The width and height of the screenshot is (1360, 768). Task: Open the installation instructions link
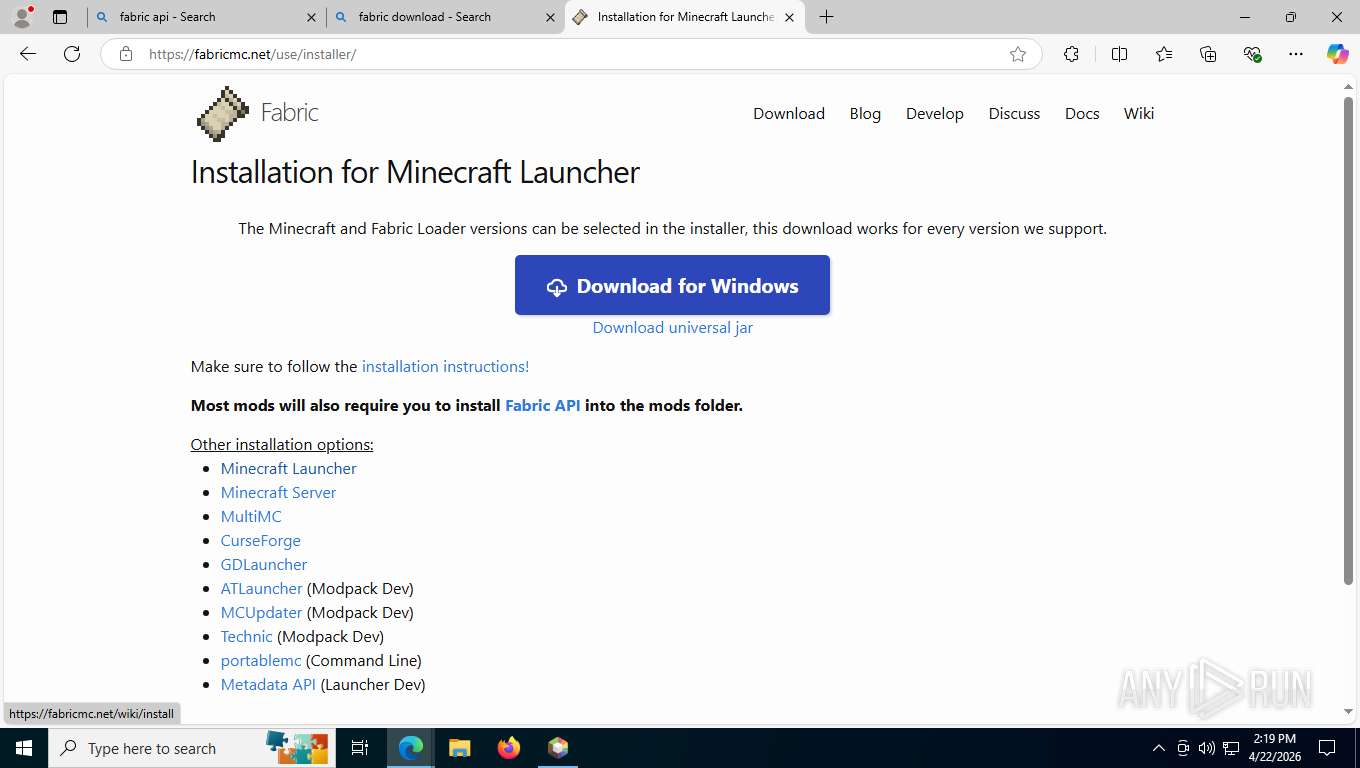[x=445, y=366]
